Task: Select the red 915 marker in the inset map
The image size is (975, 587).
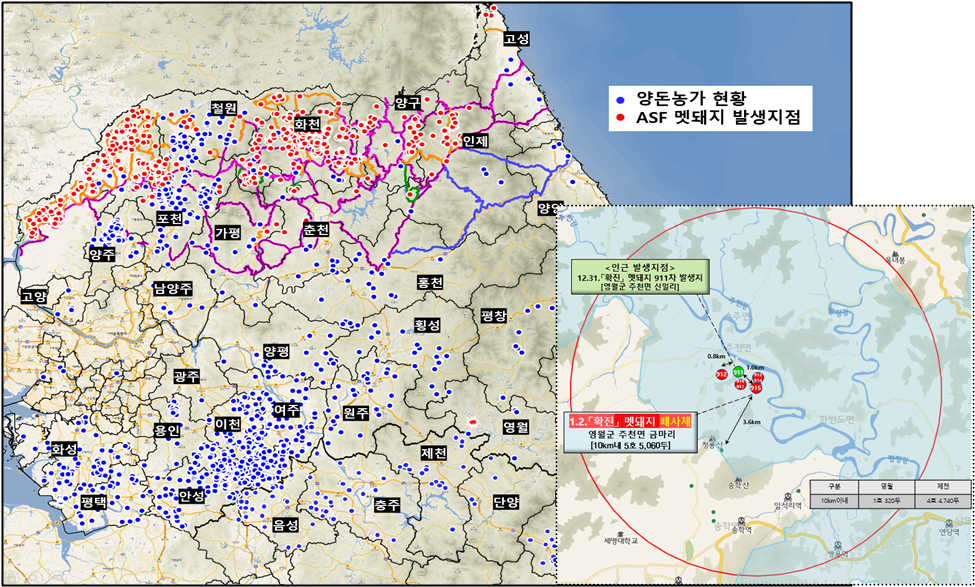Action: point(757,388)
